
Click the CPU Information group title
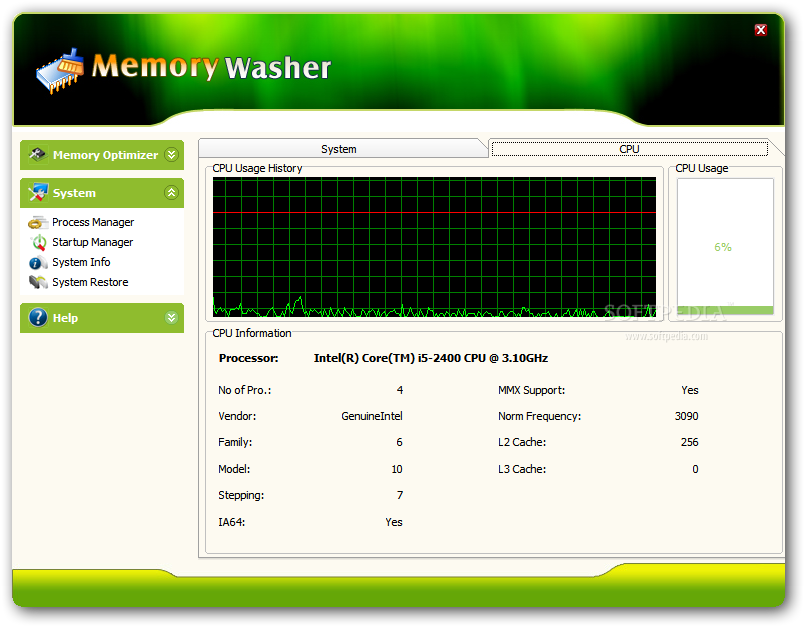252,333
